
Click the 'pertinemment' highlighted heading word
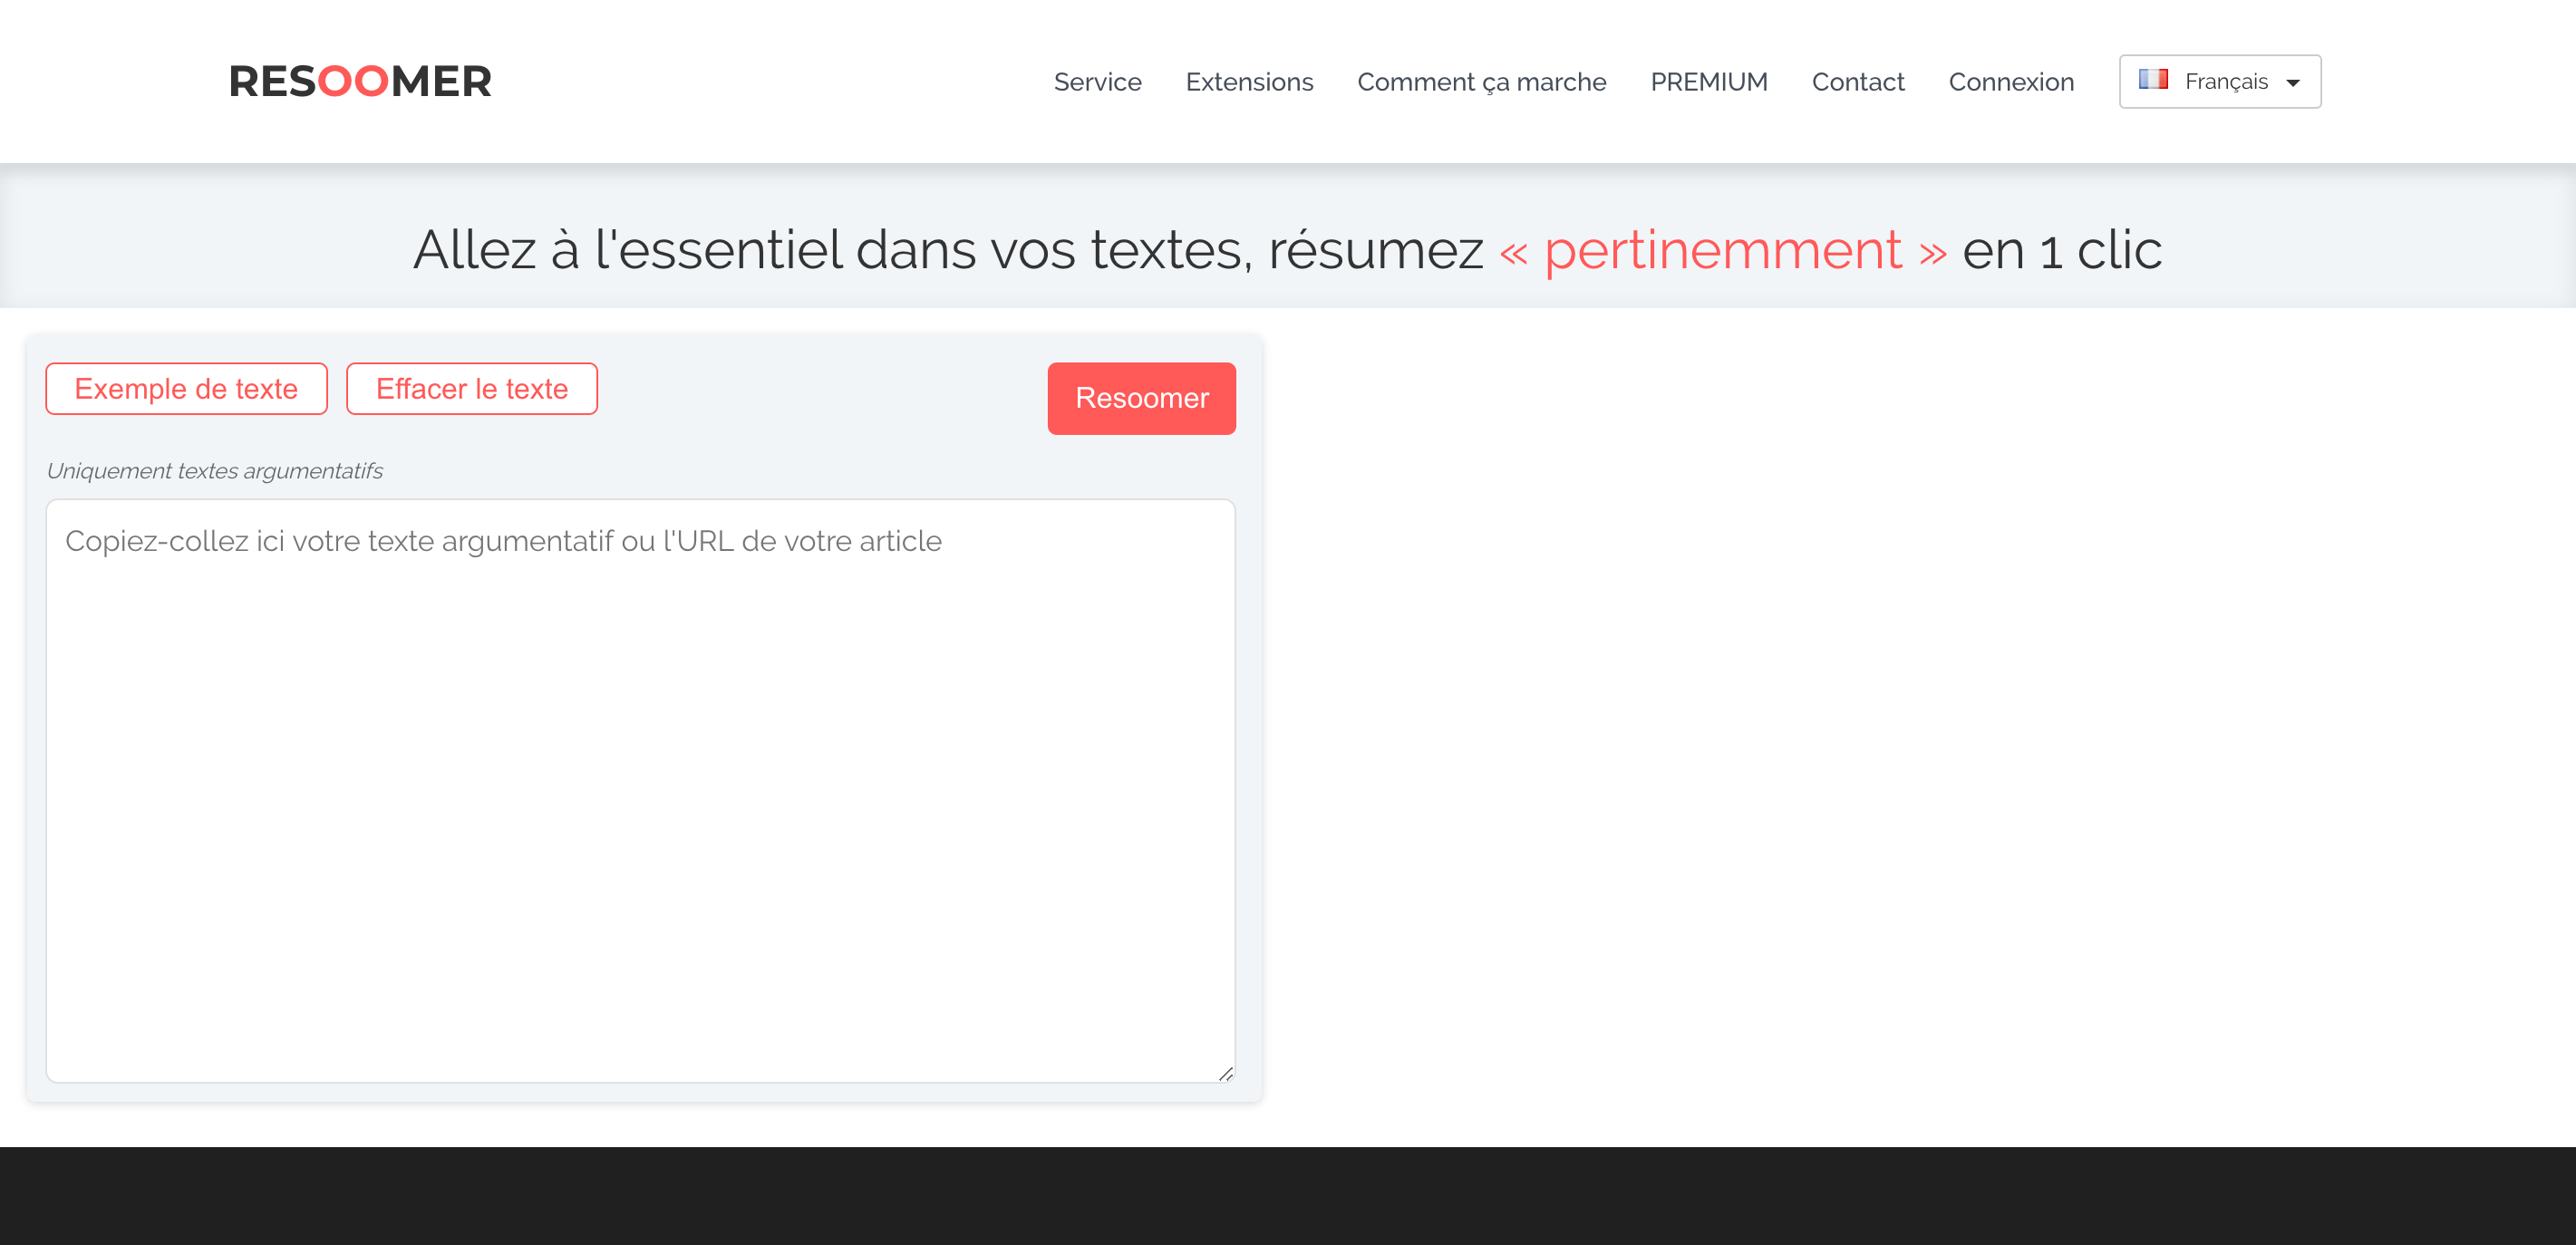click(1722, 249)
